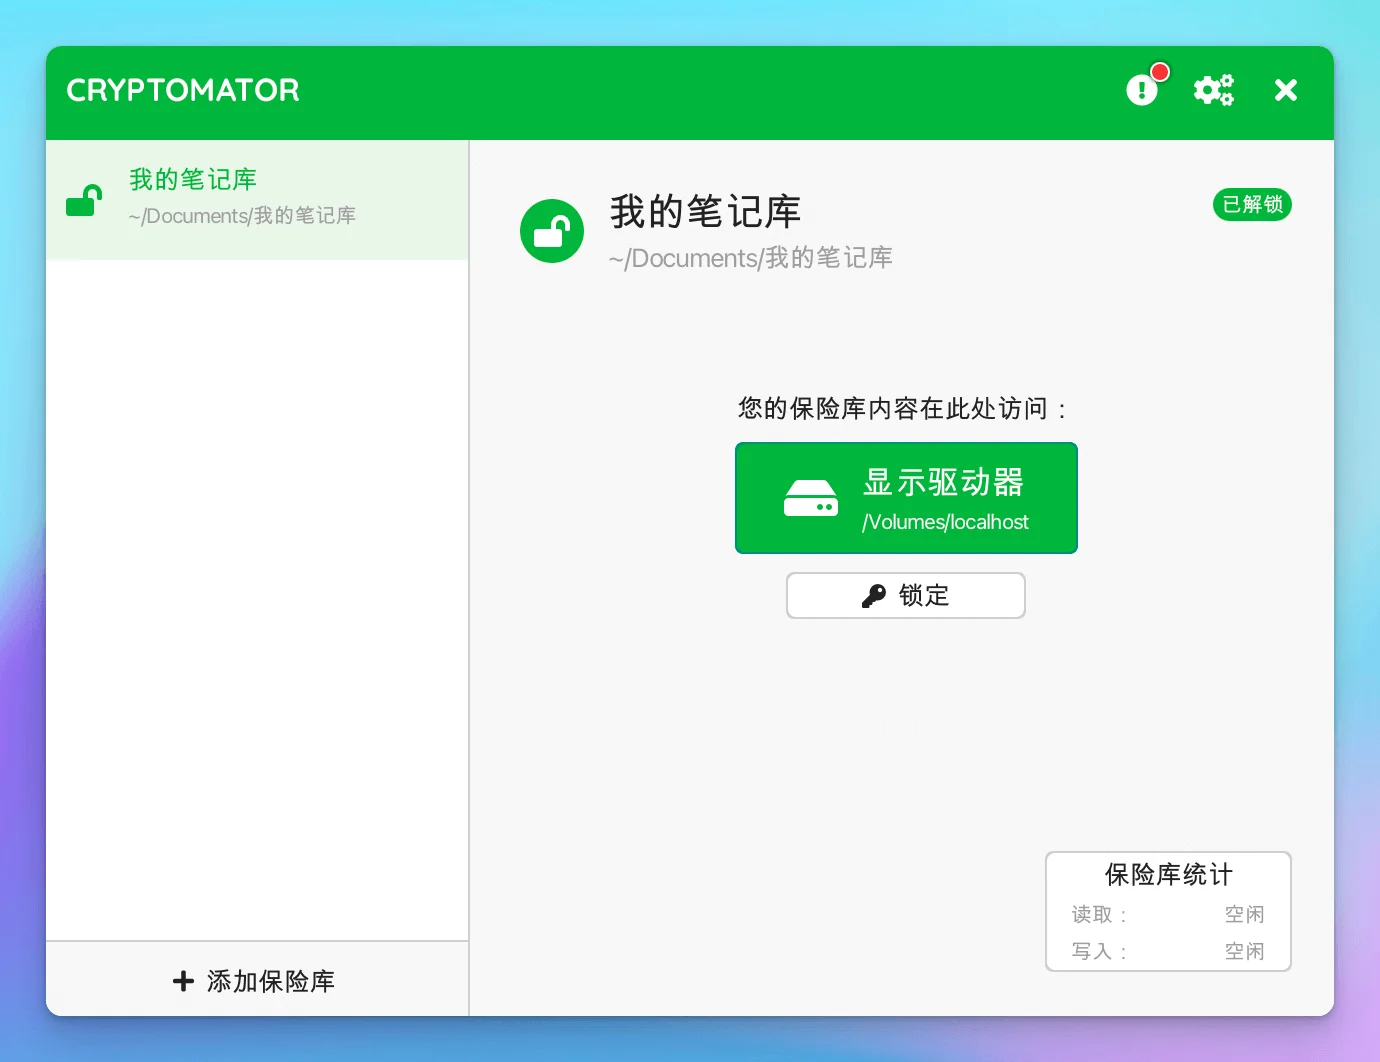Click the sidebar vault path ~/Documents/我的笔记库
Image resolution: width=1380 pixels, height=1062 pixels.
pos(242,216)
